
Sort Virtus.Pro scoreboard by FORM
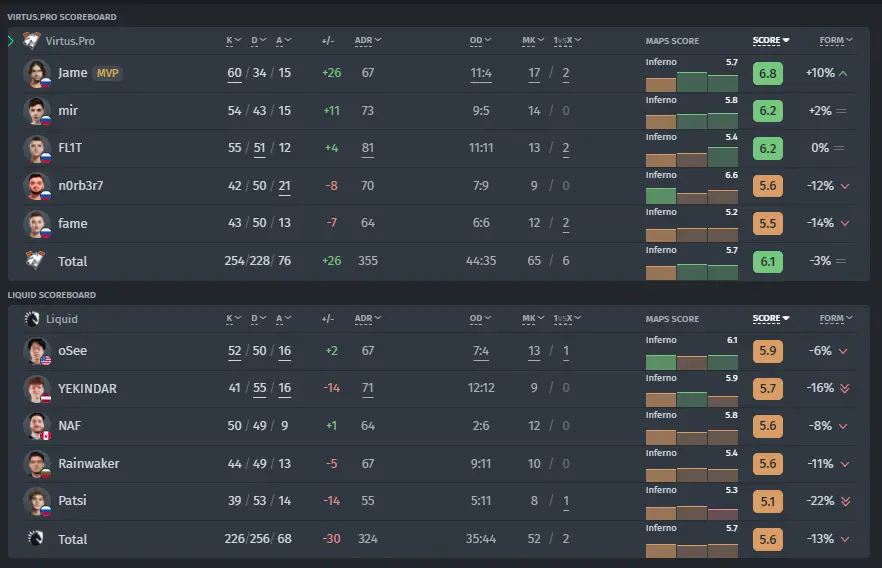(x=836, y=40)
